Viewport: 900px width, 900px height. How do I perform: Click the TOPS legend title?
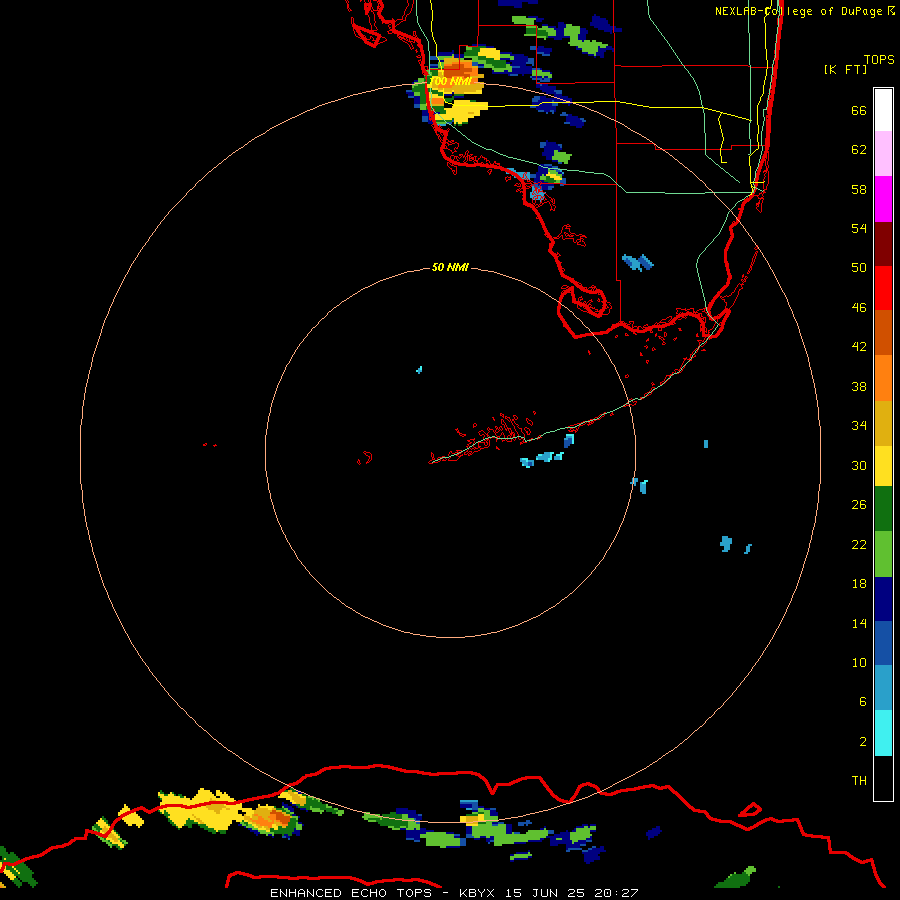coord(879,60)
